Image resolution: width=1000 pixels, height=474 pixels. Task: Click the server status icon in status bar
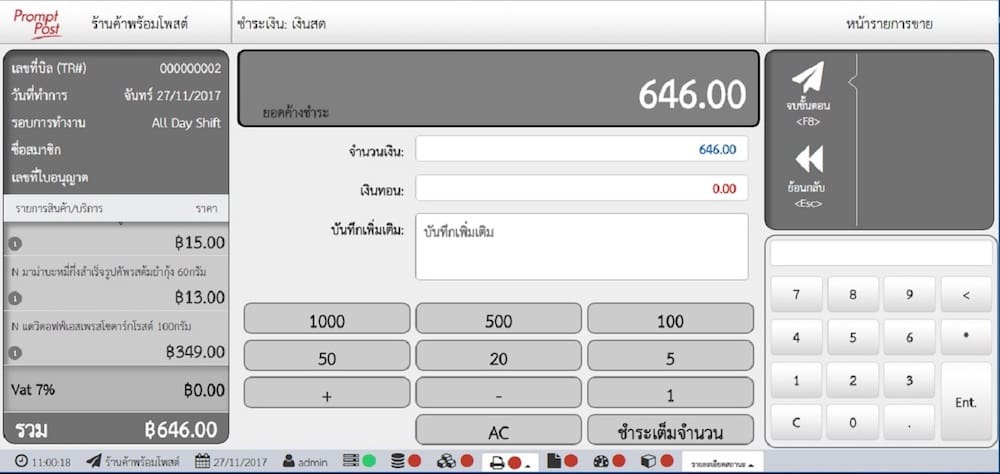pyautogui.click(x=350, y=461)
